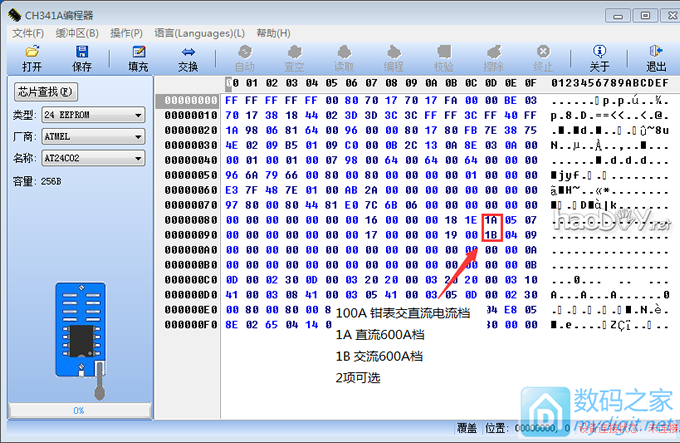The height and width of the screenshot is (443, 680).
Task: Click the Read (读取) chip icon
Action: coord(344,58)
